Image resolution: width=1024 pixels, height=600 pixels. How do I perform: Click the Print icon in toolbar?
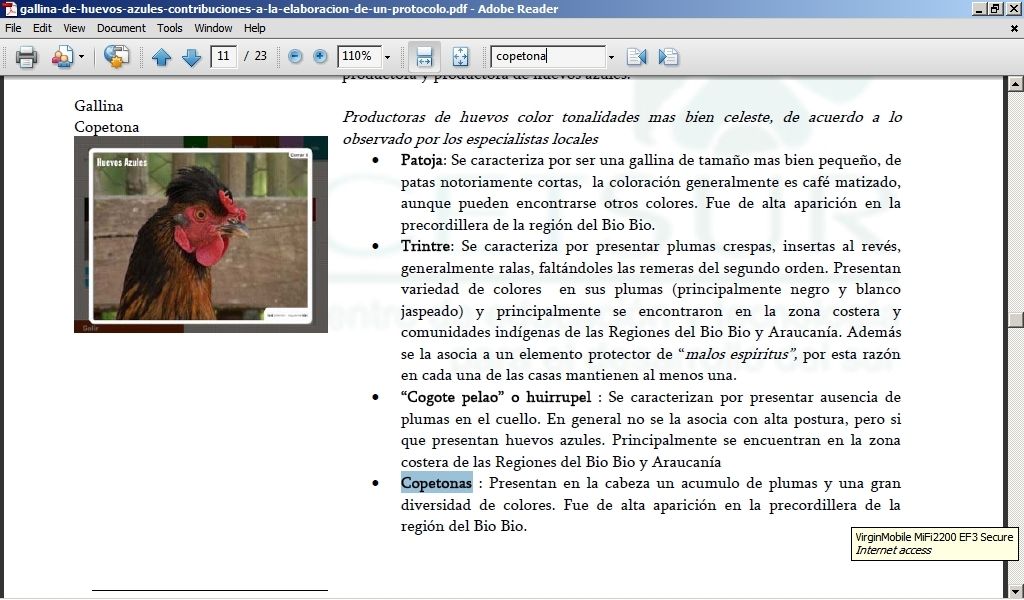[x=27, y=57]
